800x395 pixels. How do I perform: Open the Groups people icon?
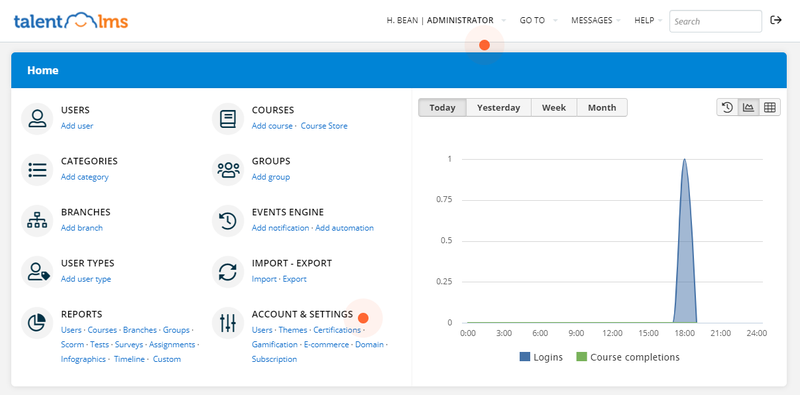pos(228,169)
